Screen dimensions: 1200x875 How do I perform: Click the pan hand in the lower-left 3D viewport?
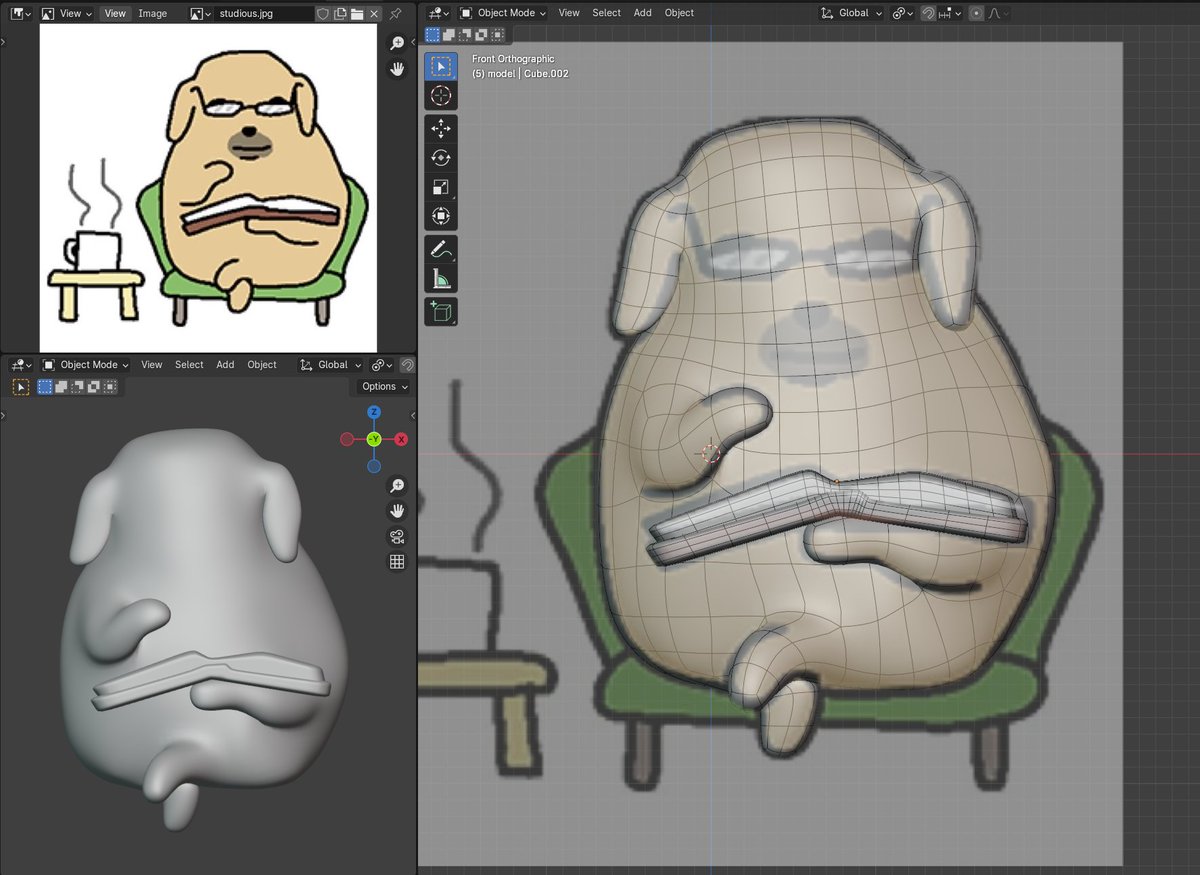point(397,510)
